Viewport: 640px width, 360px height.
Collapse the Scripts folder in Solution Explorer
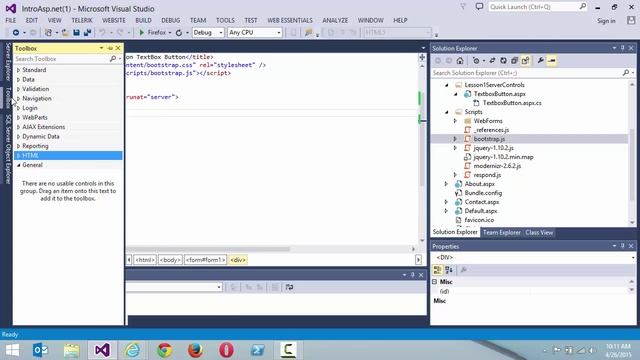447,112
